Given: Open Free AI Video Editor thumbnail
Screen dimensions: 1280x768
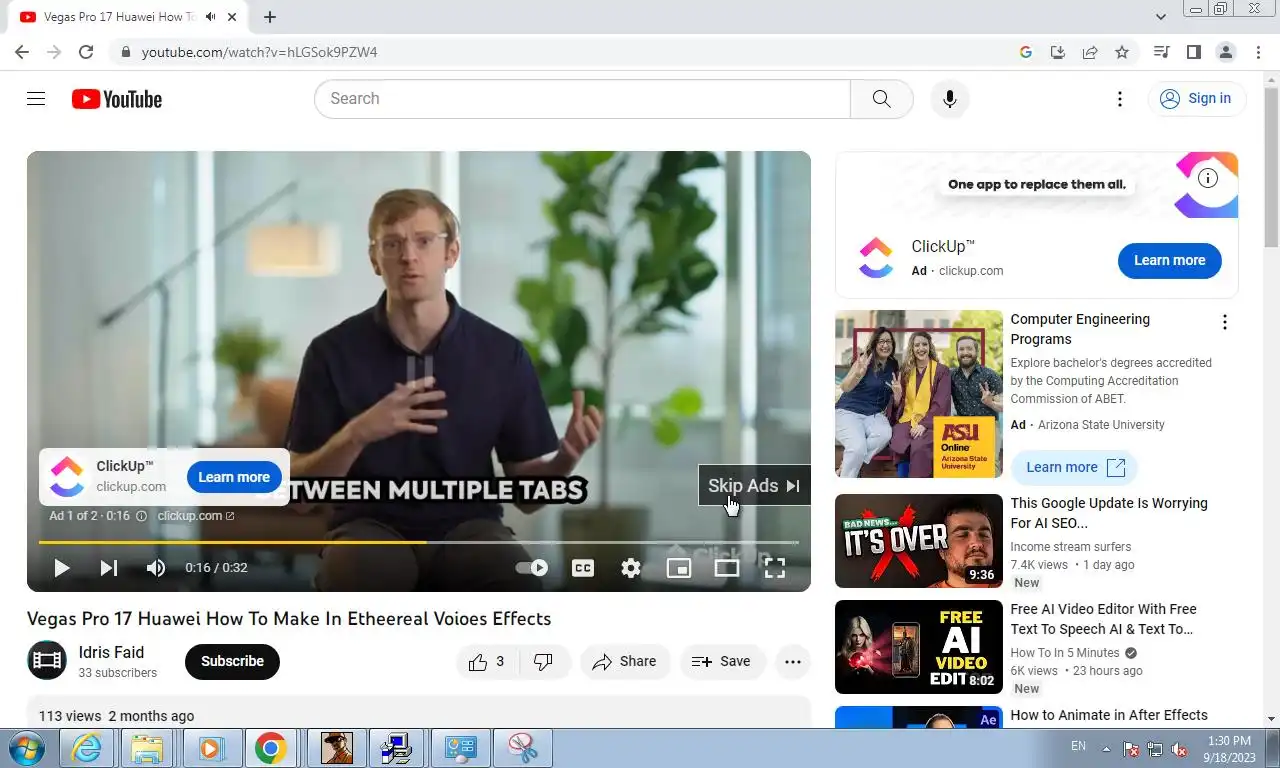Looking at the screenshot, I should 919,647.
